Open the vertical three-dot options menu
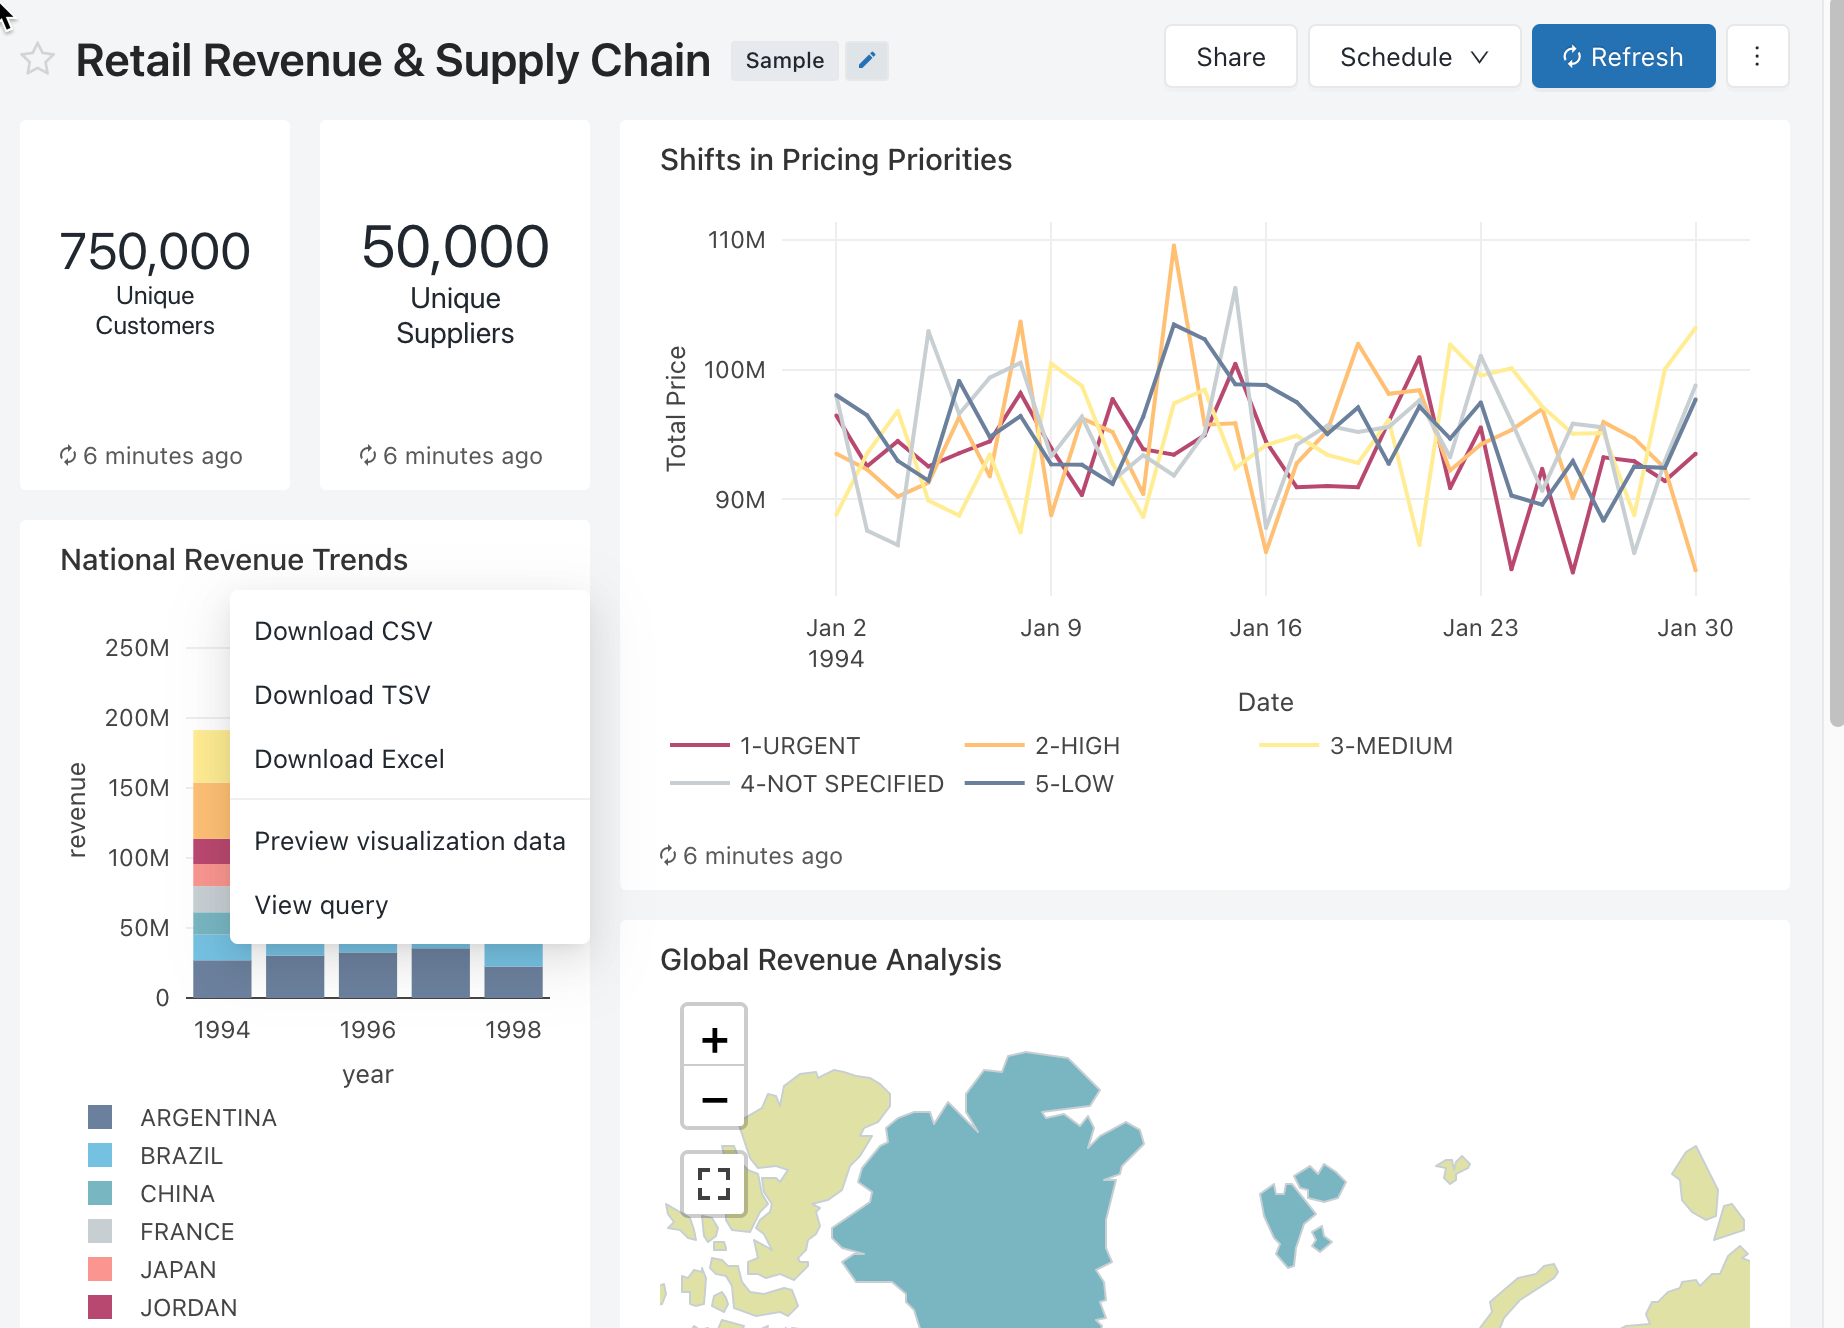1844x1328 pixels. tap(1757, 57)
